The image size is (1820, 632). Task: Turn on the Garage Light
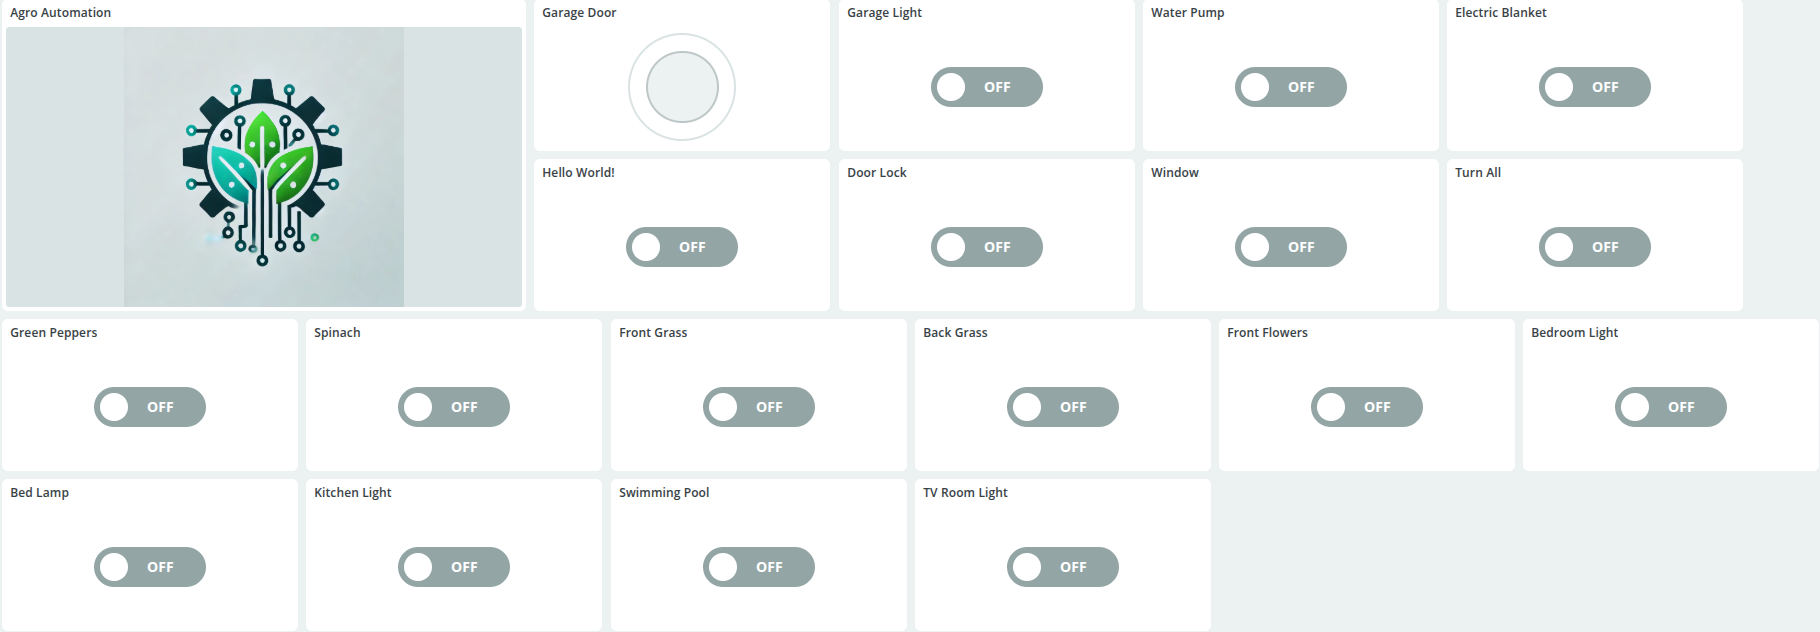[x=986, y=87]
